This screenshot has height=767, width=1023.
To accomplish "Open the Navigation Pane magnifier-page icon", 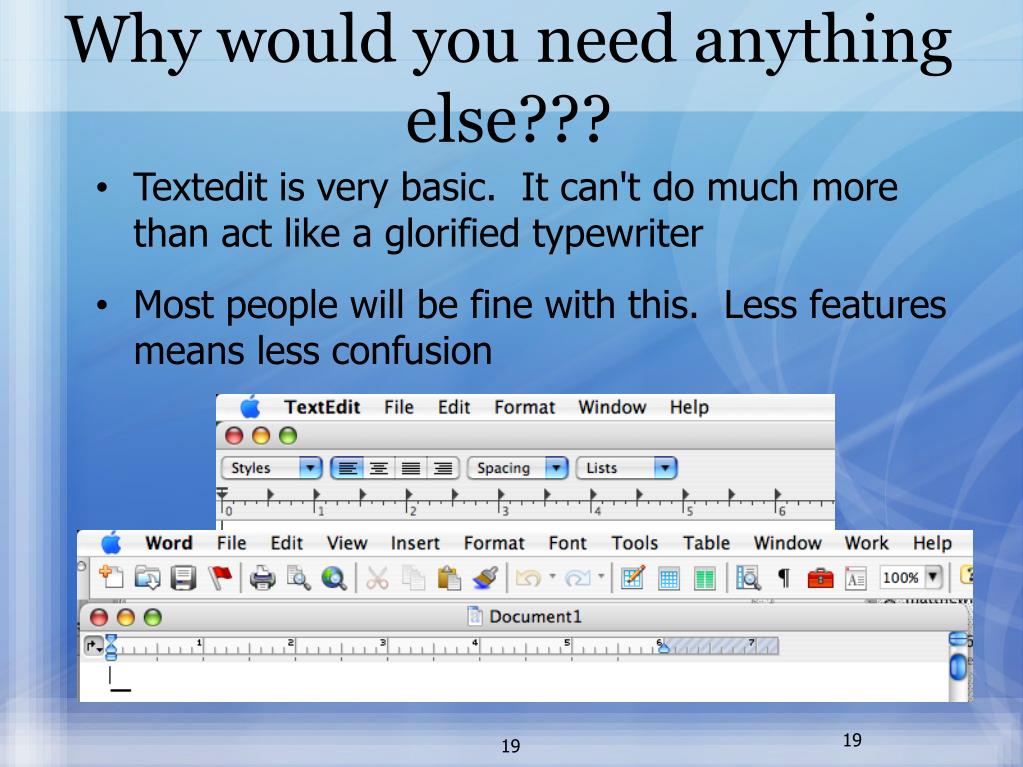I will [x=748, y=578].
